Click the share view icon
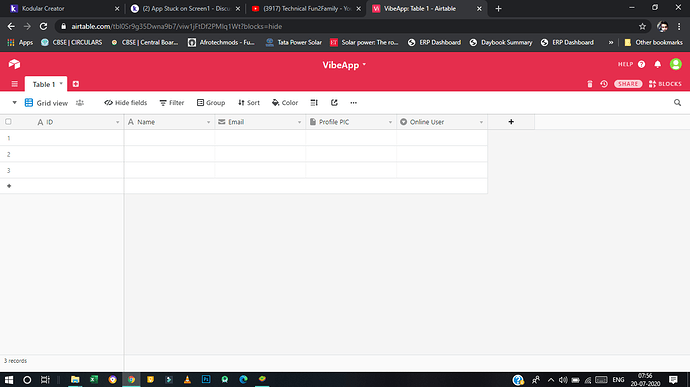The height and width of the screenshot is (387, 690). (334, 103)
